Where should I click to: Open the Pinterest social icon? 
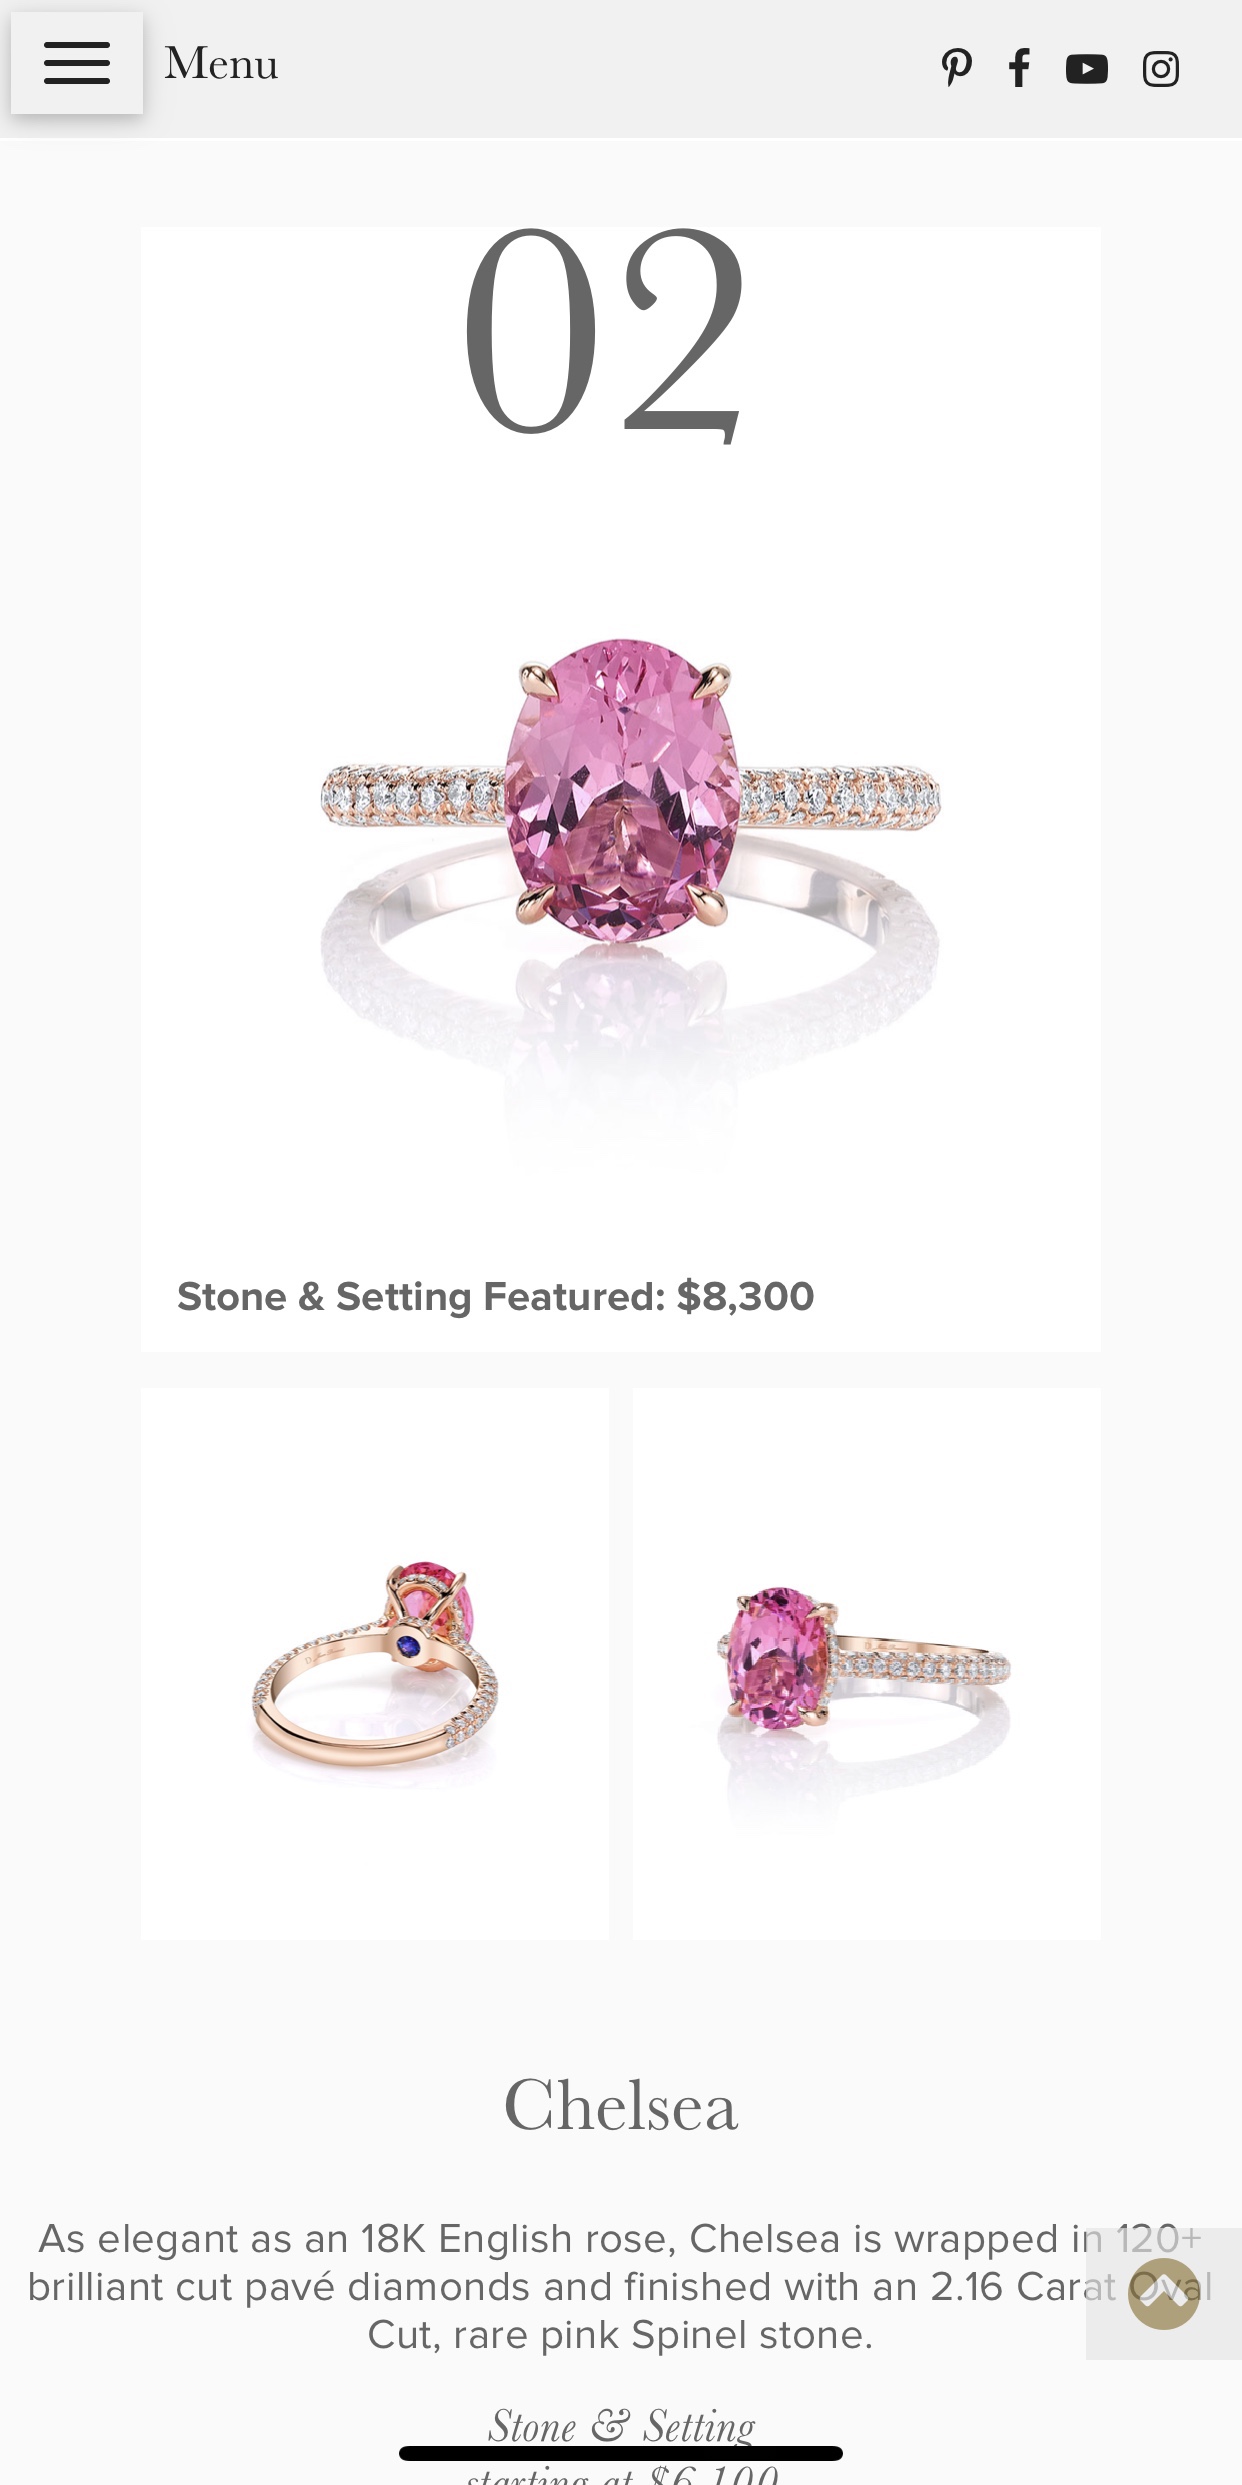[956, 68]
